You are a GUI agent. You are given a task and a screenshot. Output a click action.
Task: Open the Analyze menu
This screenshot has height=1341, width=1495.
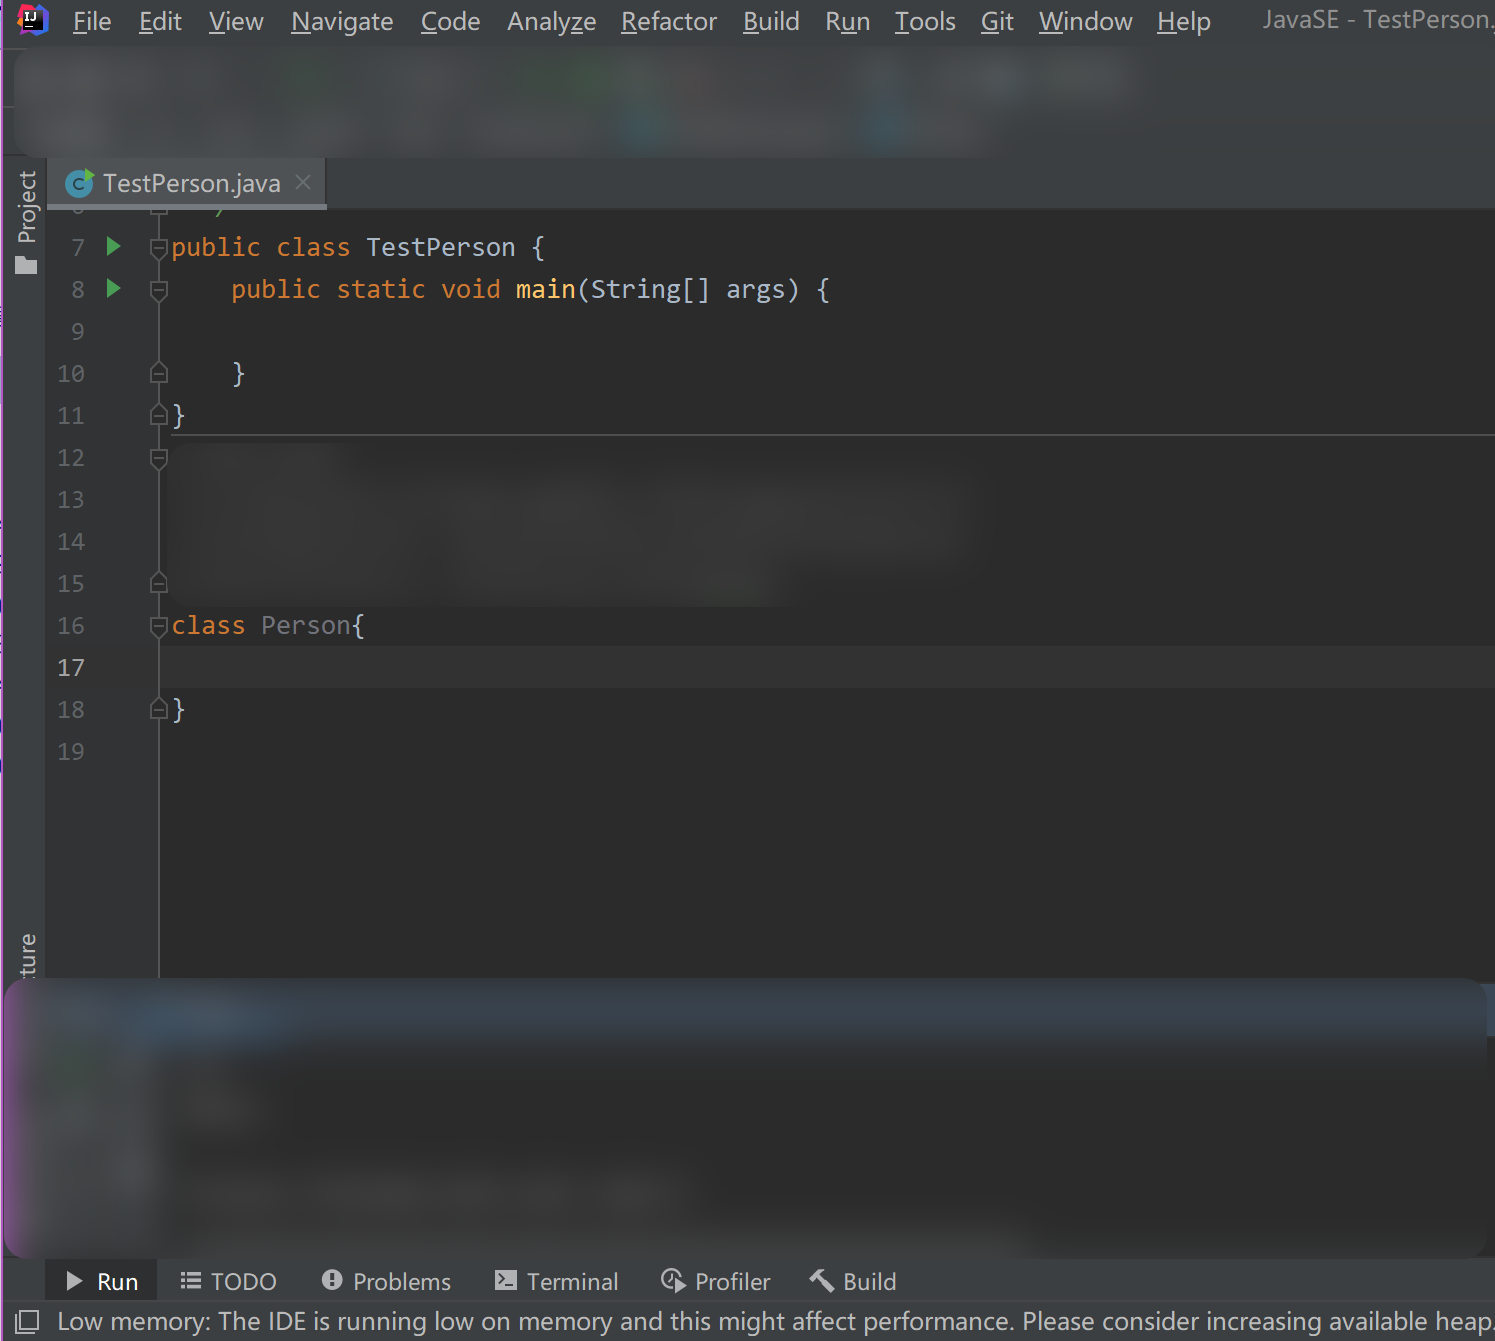point(551,21)
